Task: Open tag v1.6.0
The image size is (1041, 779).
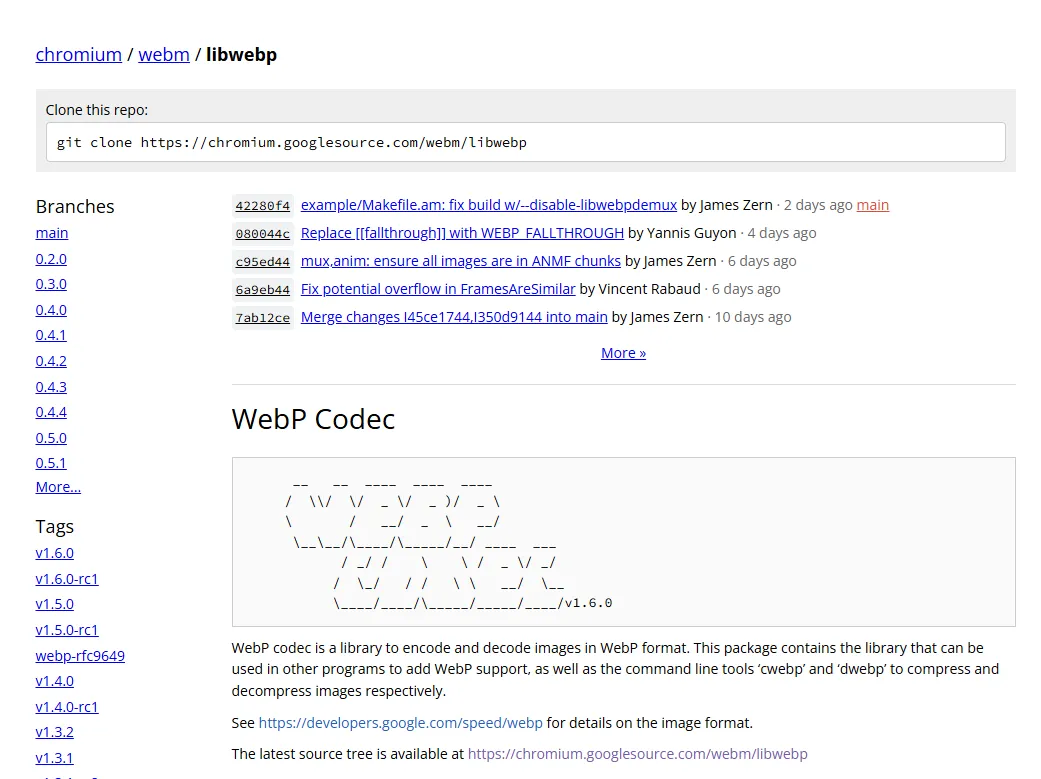Action: pos(54,553)
